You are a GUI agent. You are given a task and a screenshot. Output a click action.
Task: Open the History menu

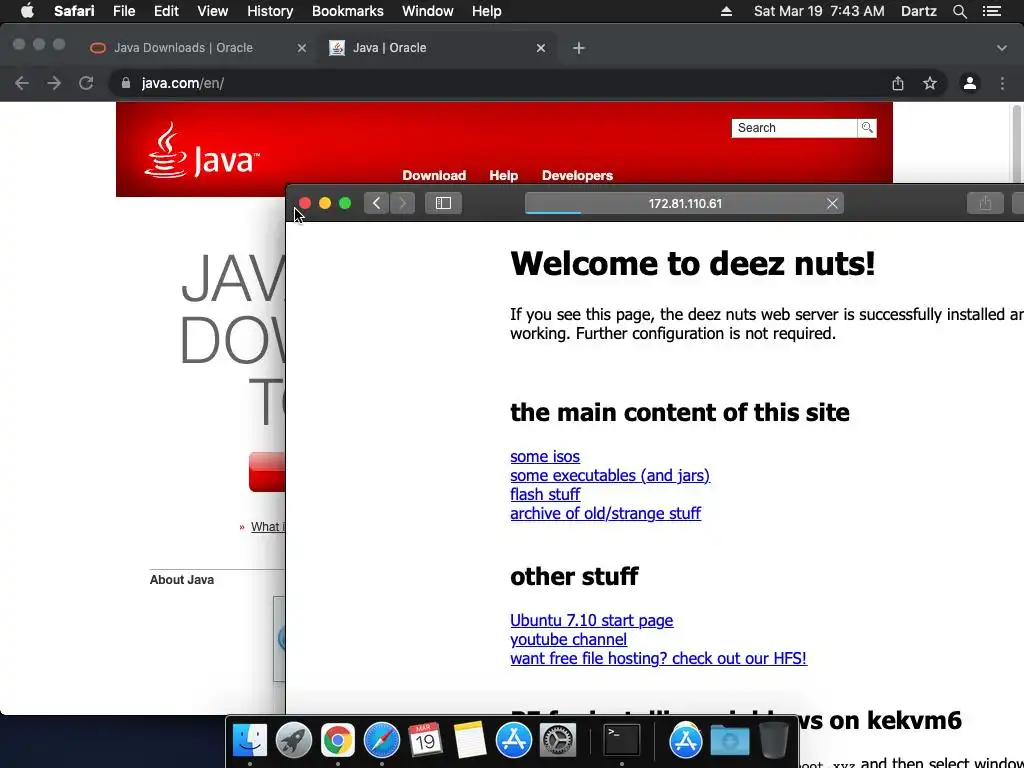tap(270, 11)
